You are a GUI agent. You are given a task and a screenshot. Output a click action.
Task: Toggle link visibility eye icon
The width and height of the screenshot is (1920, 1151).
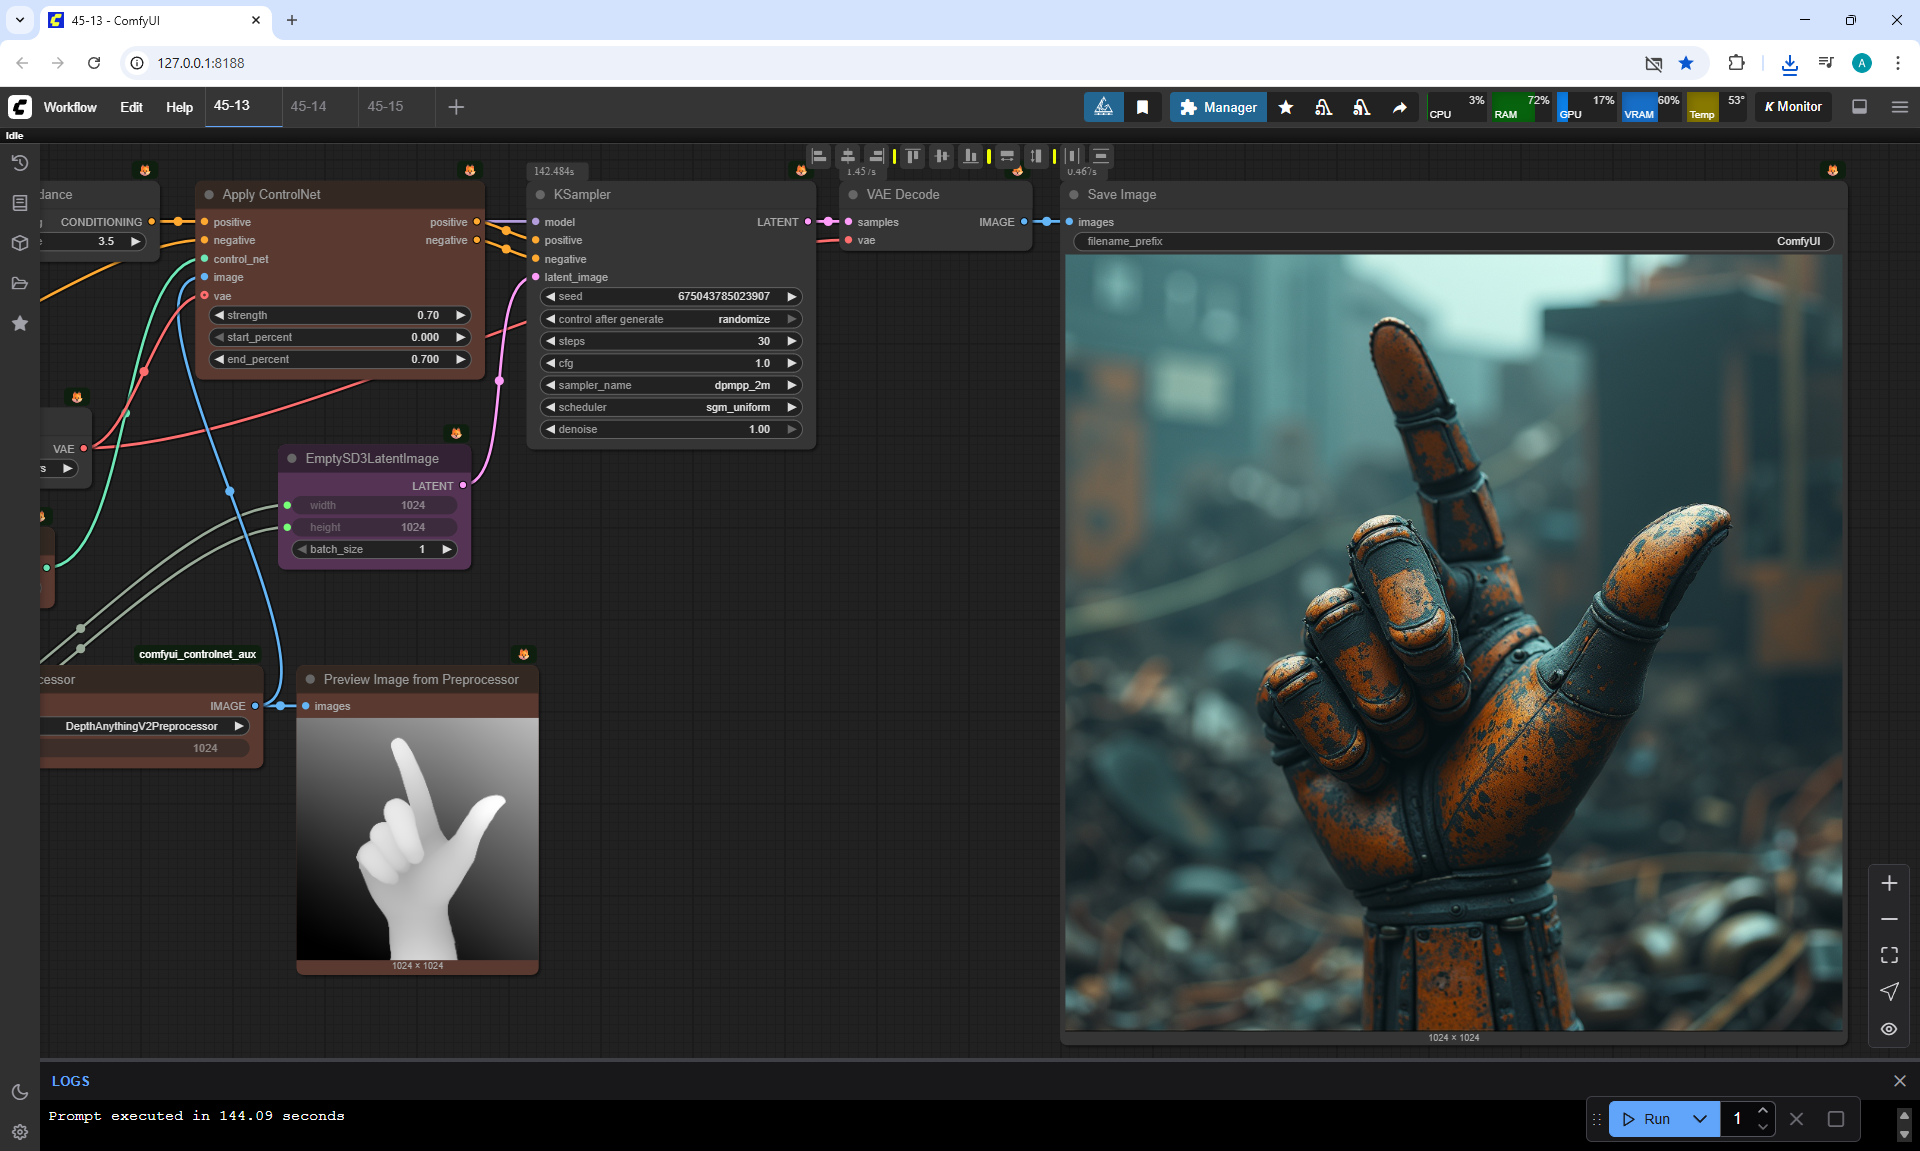tap(1888, 1028)
